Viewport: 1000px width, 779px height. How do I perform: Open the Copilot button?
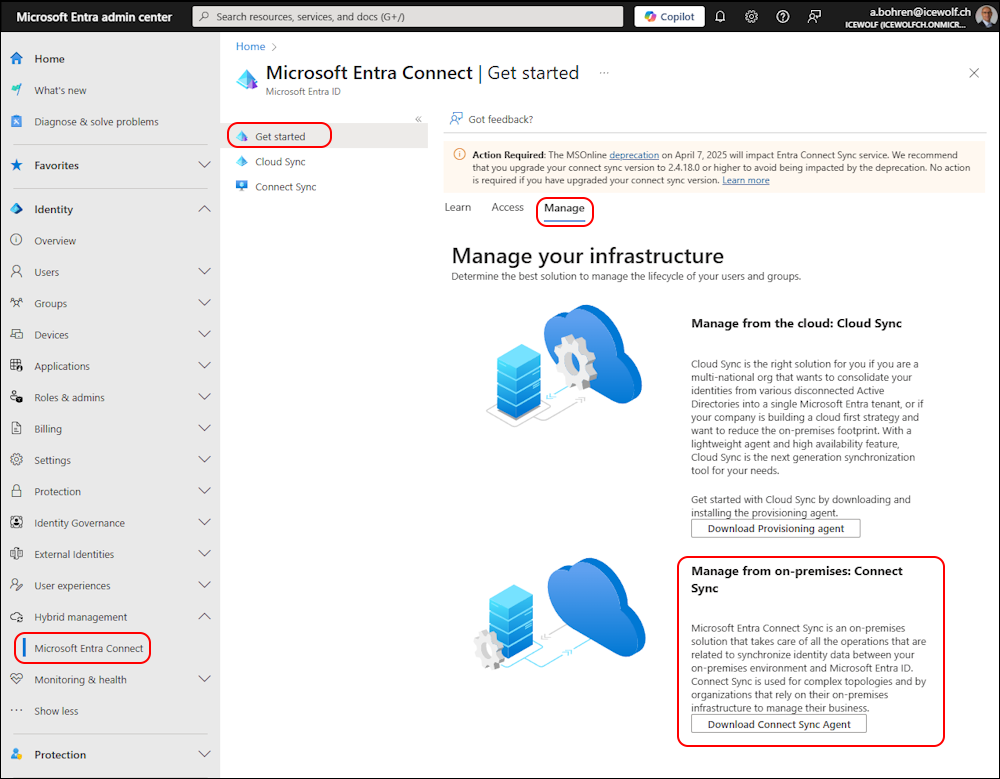670,17
